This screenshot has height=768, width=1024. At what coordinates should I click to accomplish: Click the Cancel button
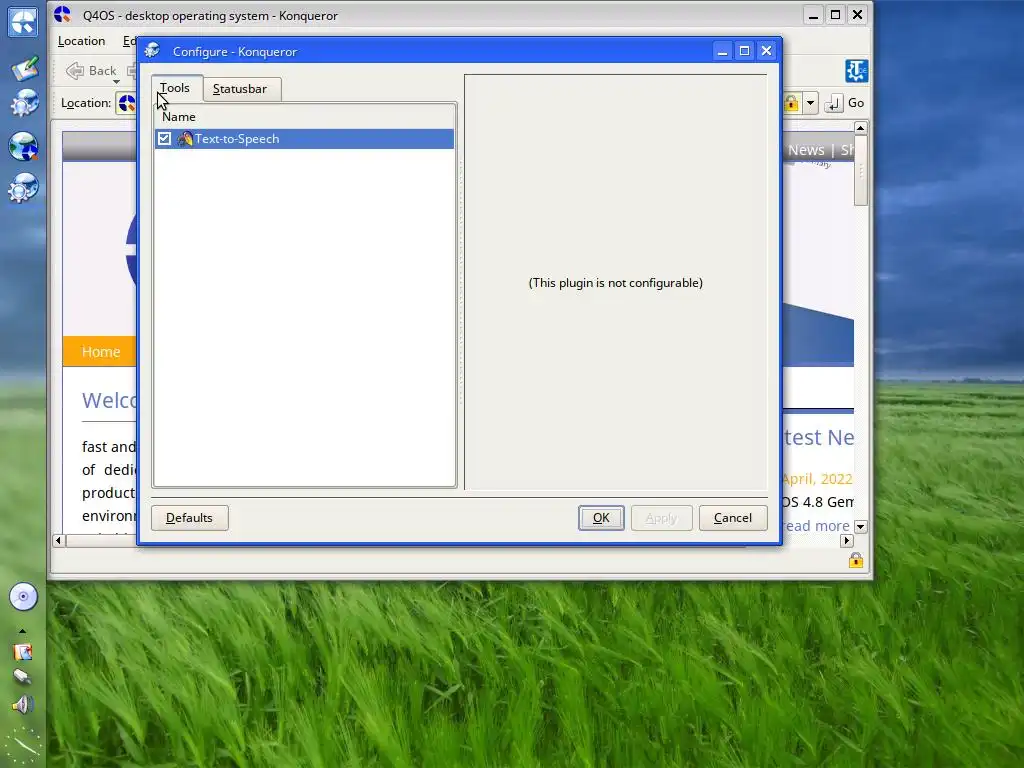point(733,518)
